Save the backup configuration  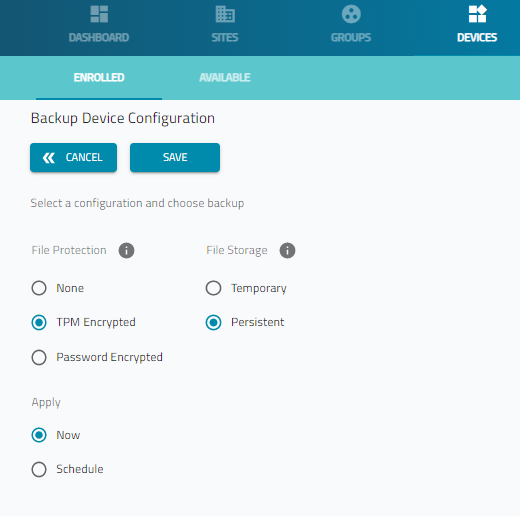click(x=175, y=158)
